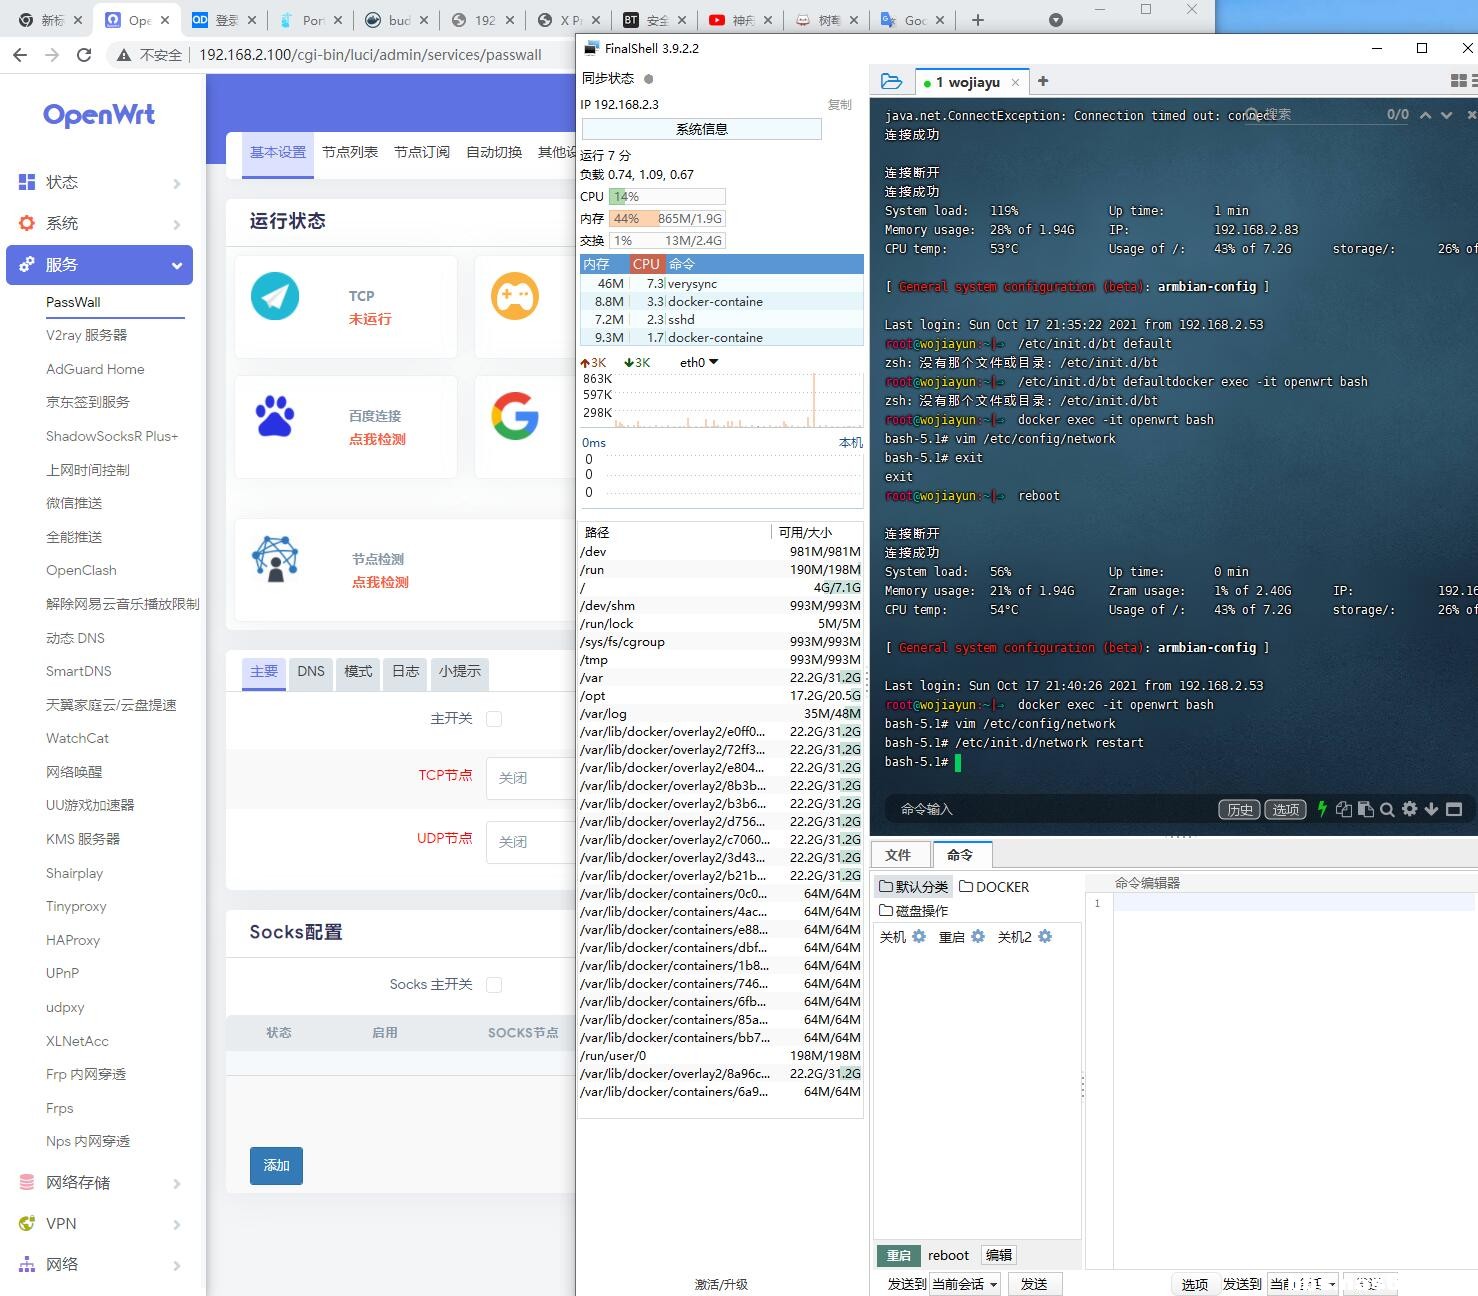Click the Google connection test icon
1478x1296 pixels.
coord(515,417)
